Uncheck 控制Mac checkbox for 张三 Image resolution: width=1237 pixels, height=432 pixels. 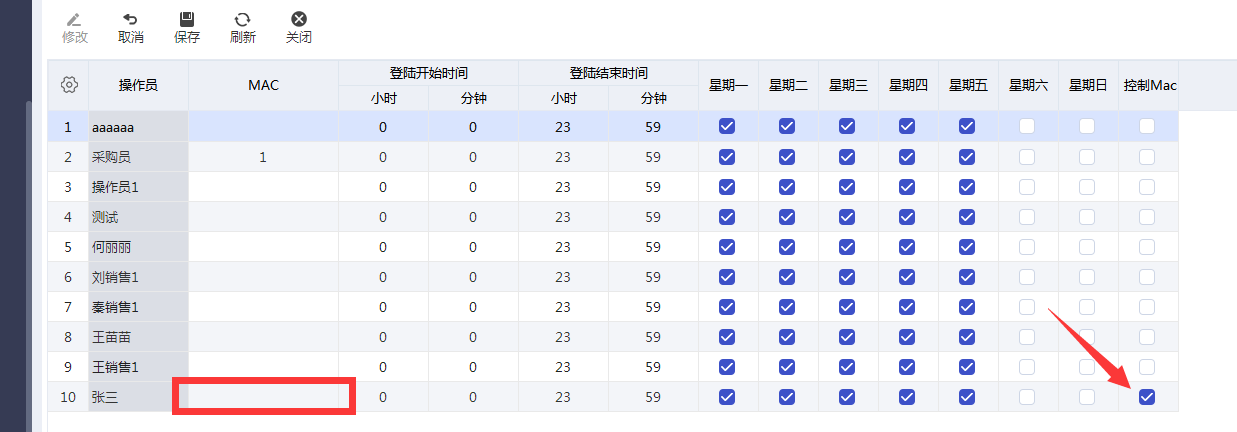click(x=1147, y=397)
